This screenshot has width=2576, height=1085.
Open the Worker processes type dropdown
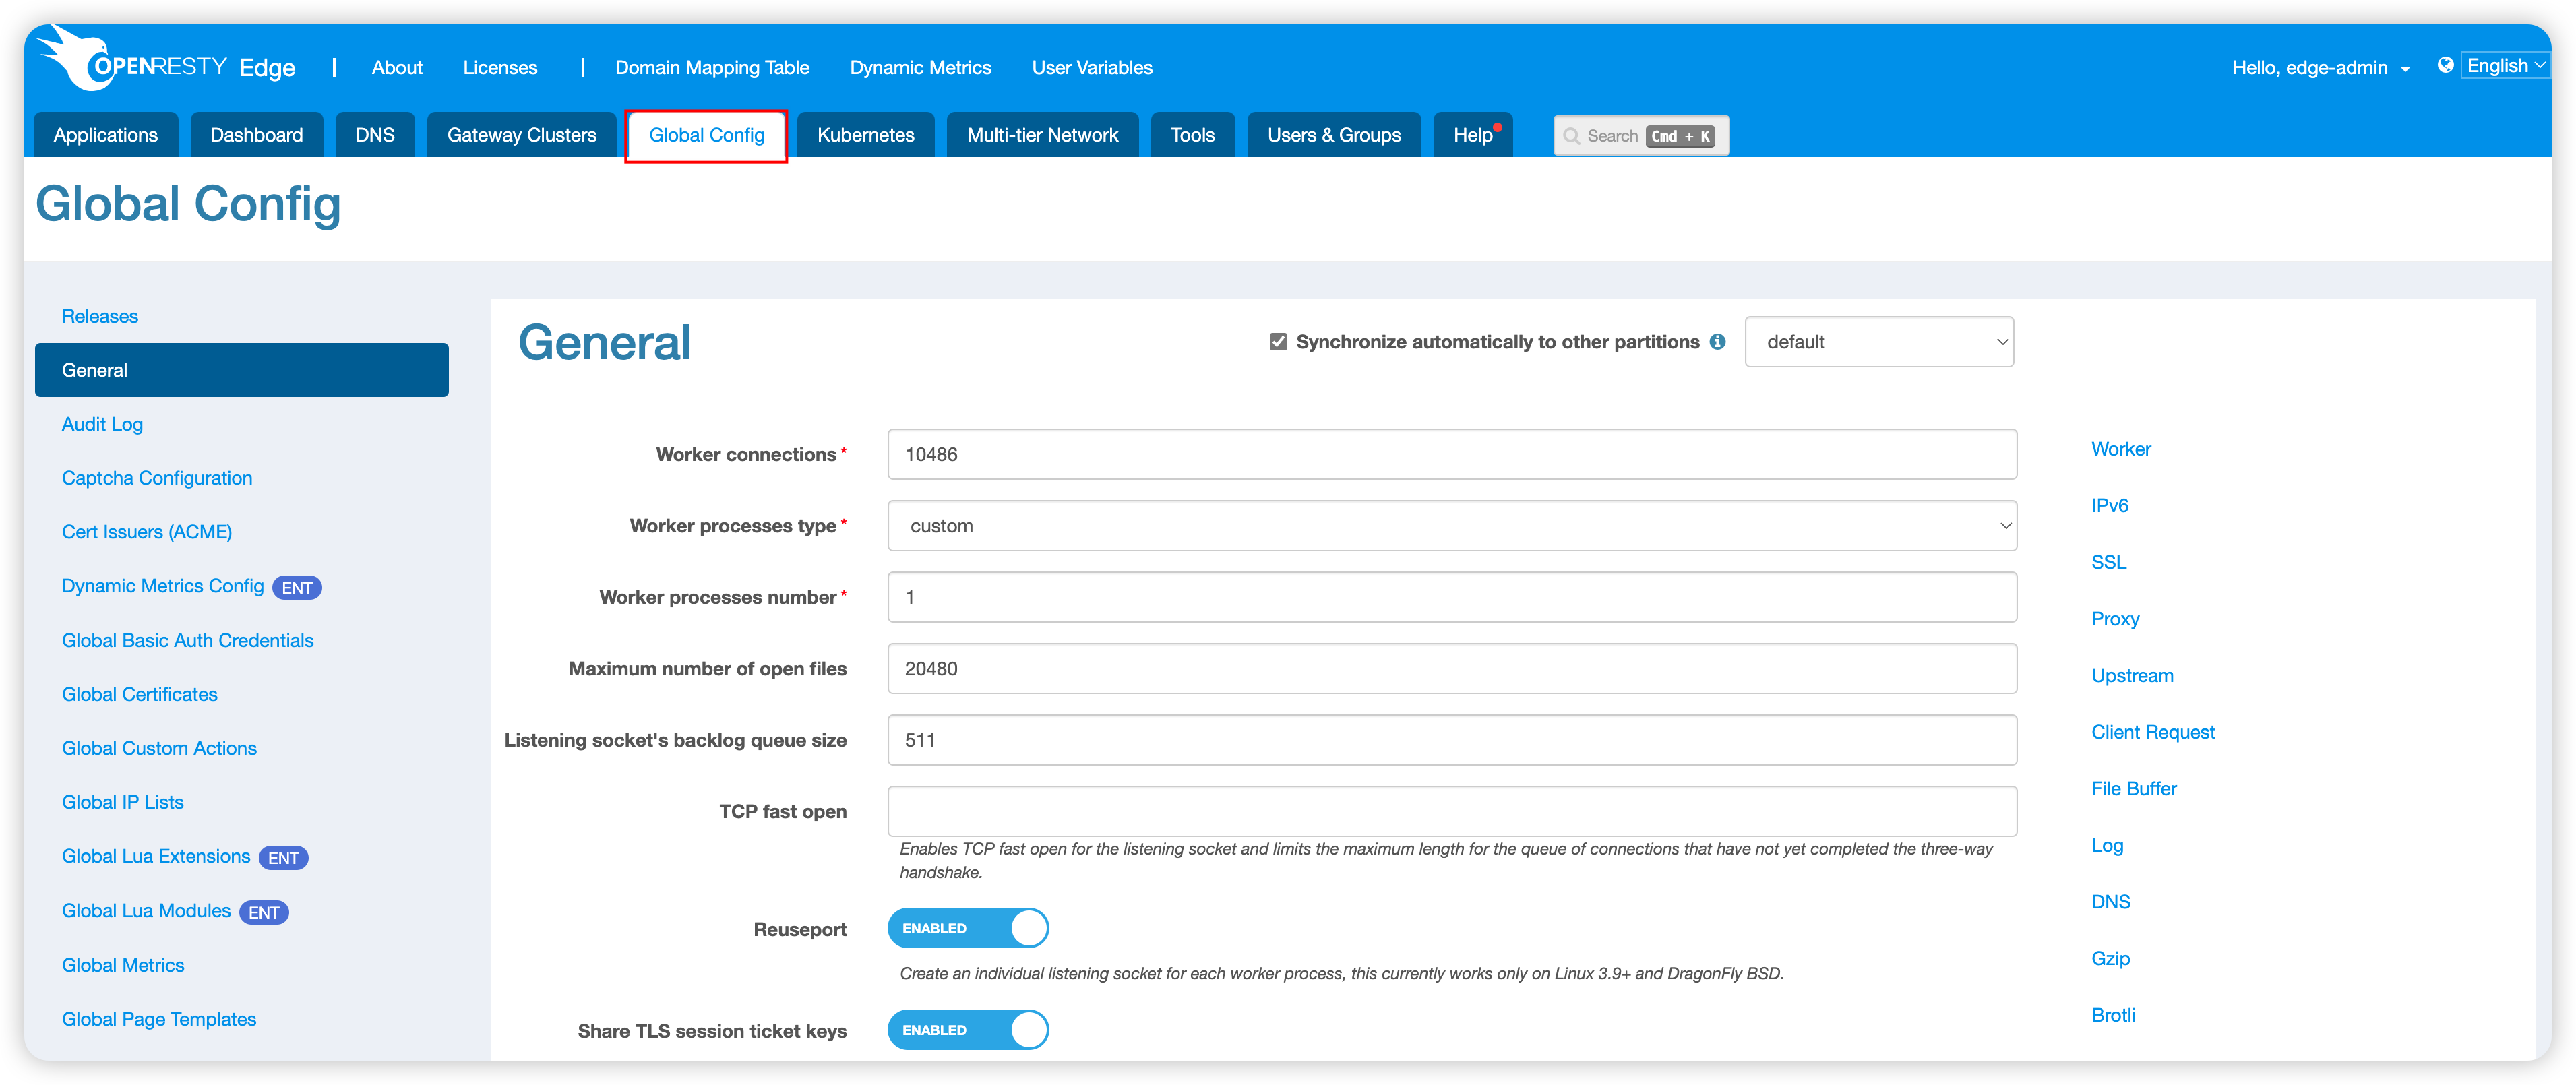pos(1452,525)
